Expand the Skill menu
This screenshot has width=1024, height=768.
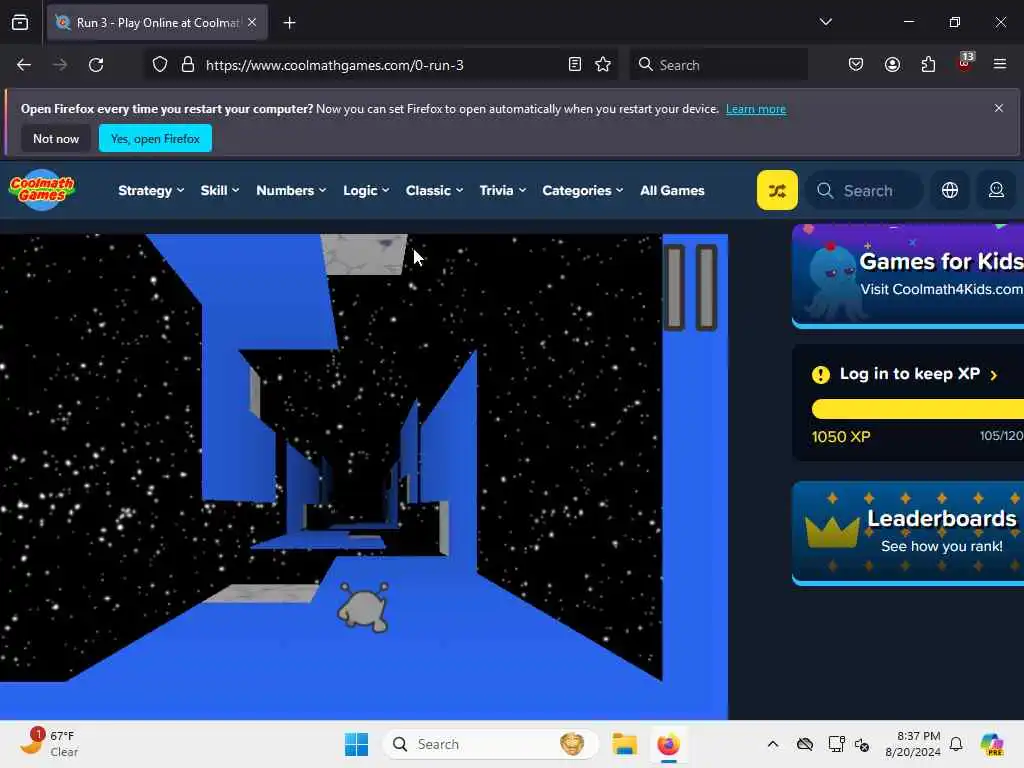(x=219, y=190)
